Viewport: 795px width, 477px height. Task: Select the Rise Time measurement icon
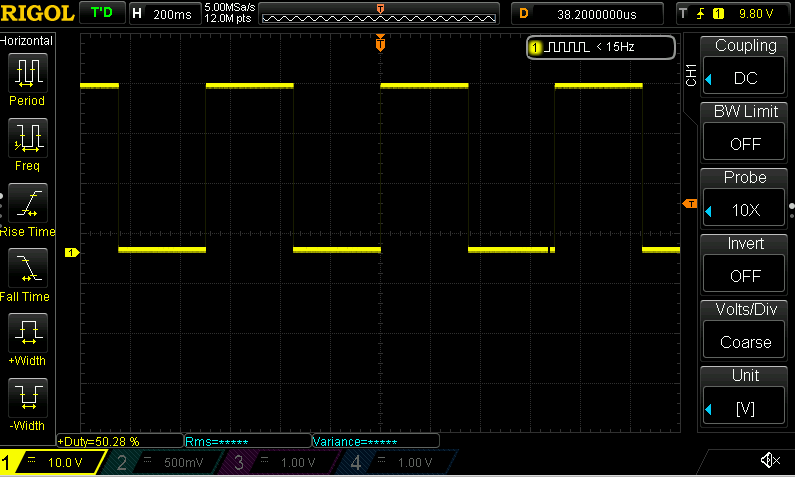pos(28,203)
